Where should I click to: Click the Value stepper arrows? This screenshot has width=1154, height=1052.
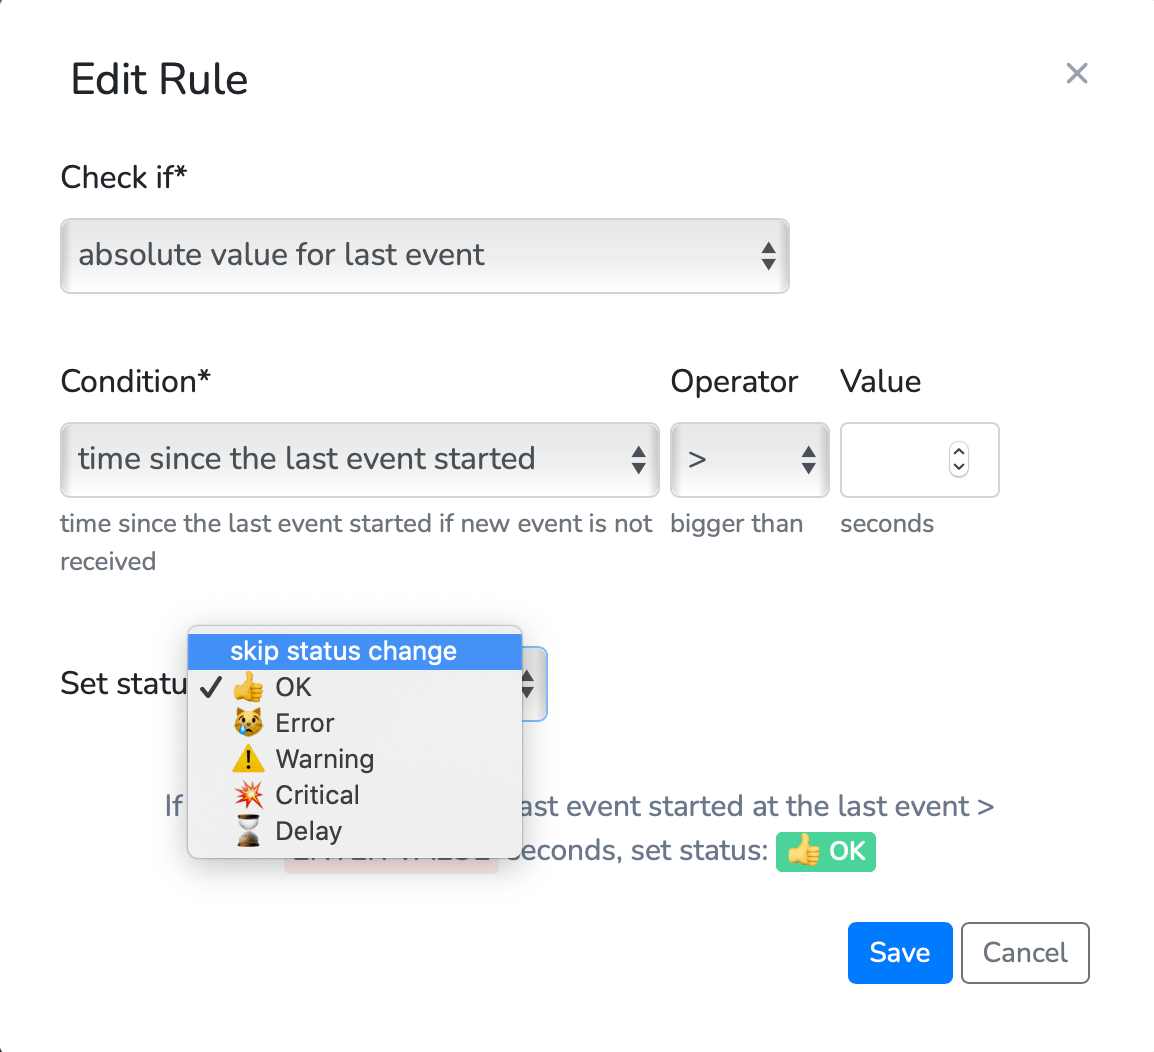(x=958, y=459)
